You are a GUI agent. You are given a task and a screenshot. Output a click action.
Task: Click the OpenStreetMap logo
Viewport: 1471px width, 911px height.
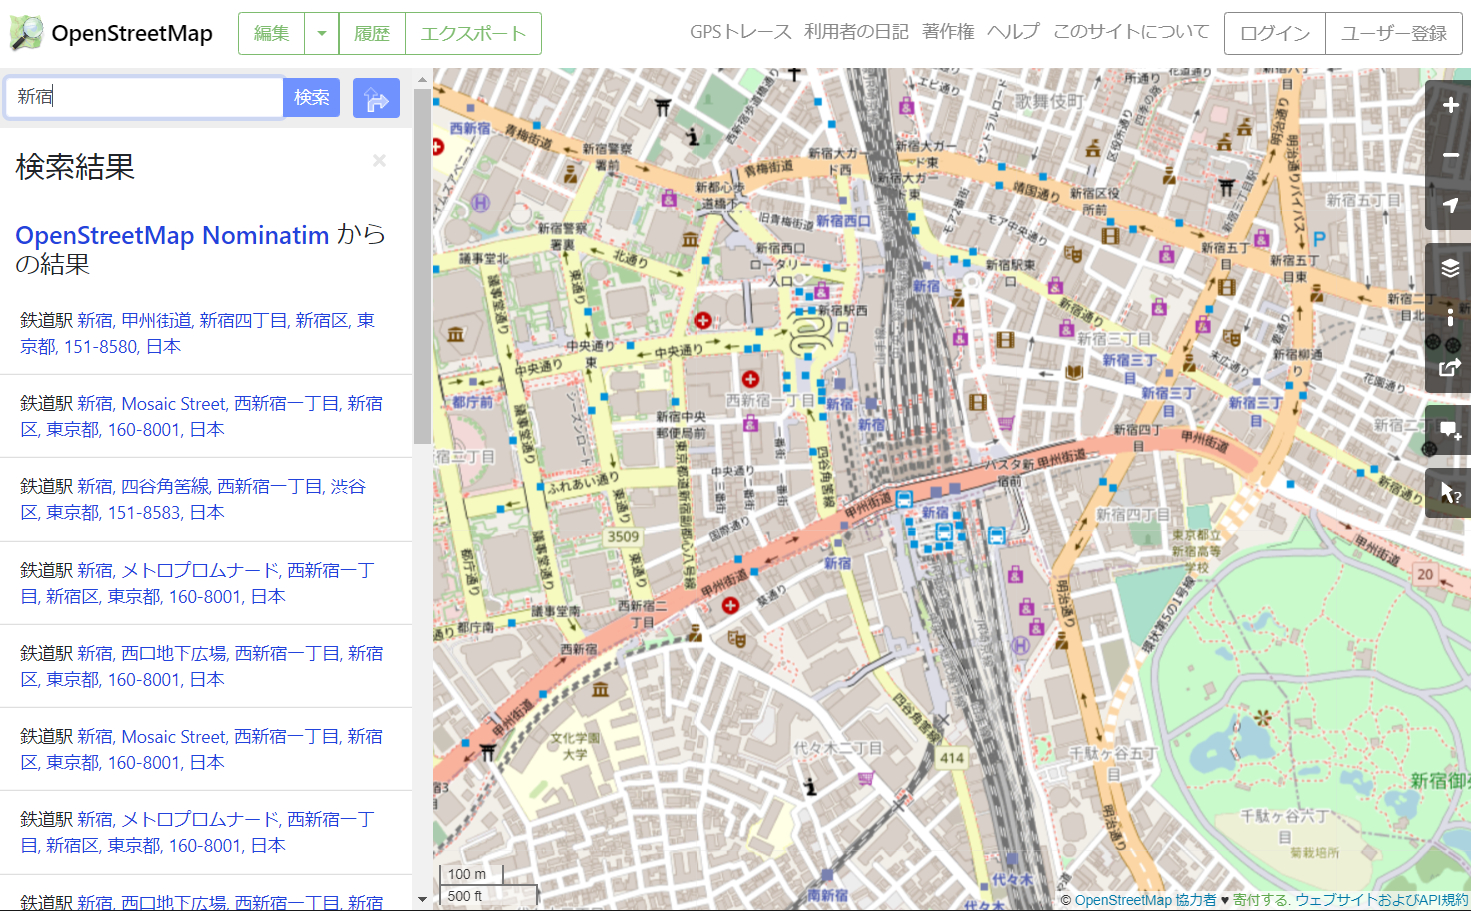point(111,33)
